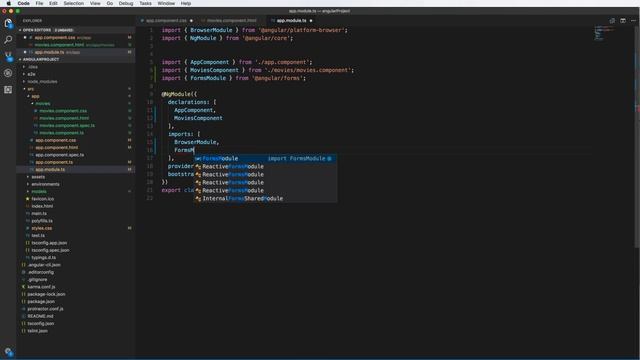Screen dimensions: 640x360
Task: Open the Explorer view in activity bar
Action: 8,23
